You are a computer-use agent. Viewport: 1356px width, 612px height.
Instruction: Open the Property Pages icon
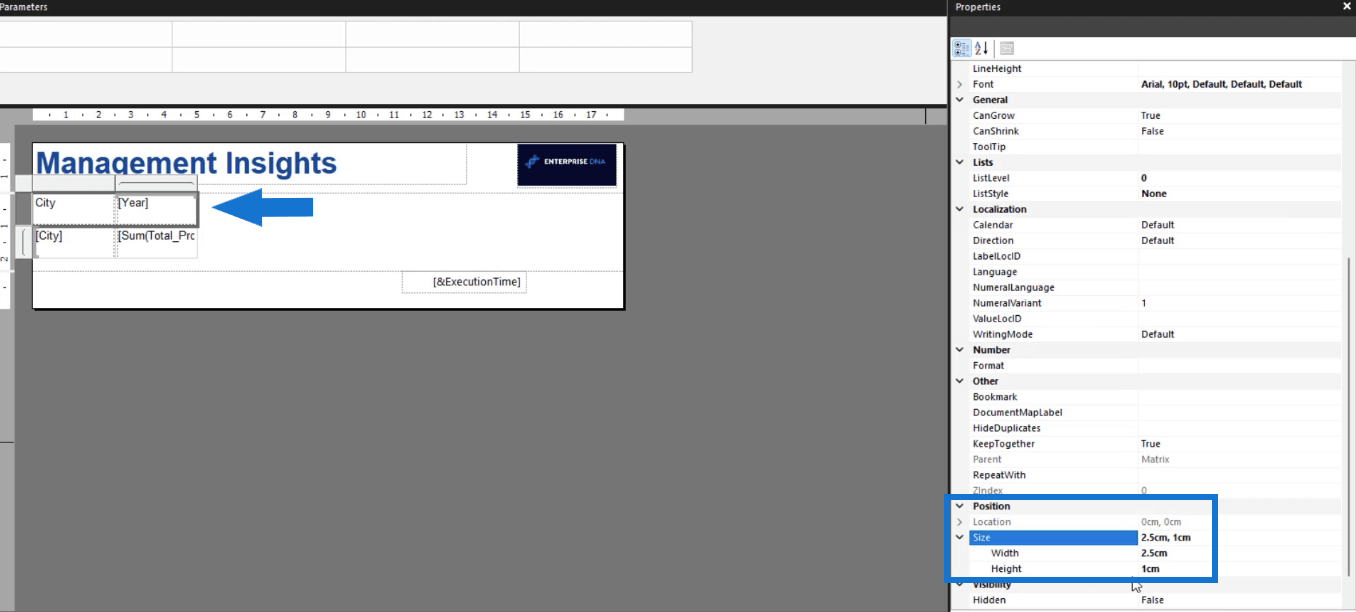click(x=1007, y=48)
